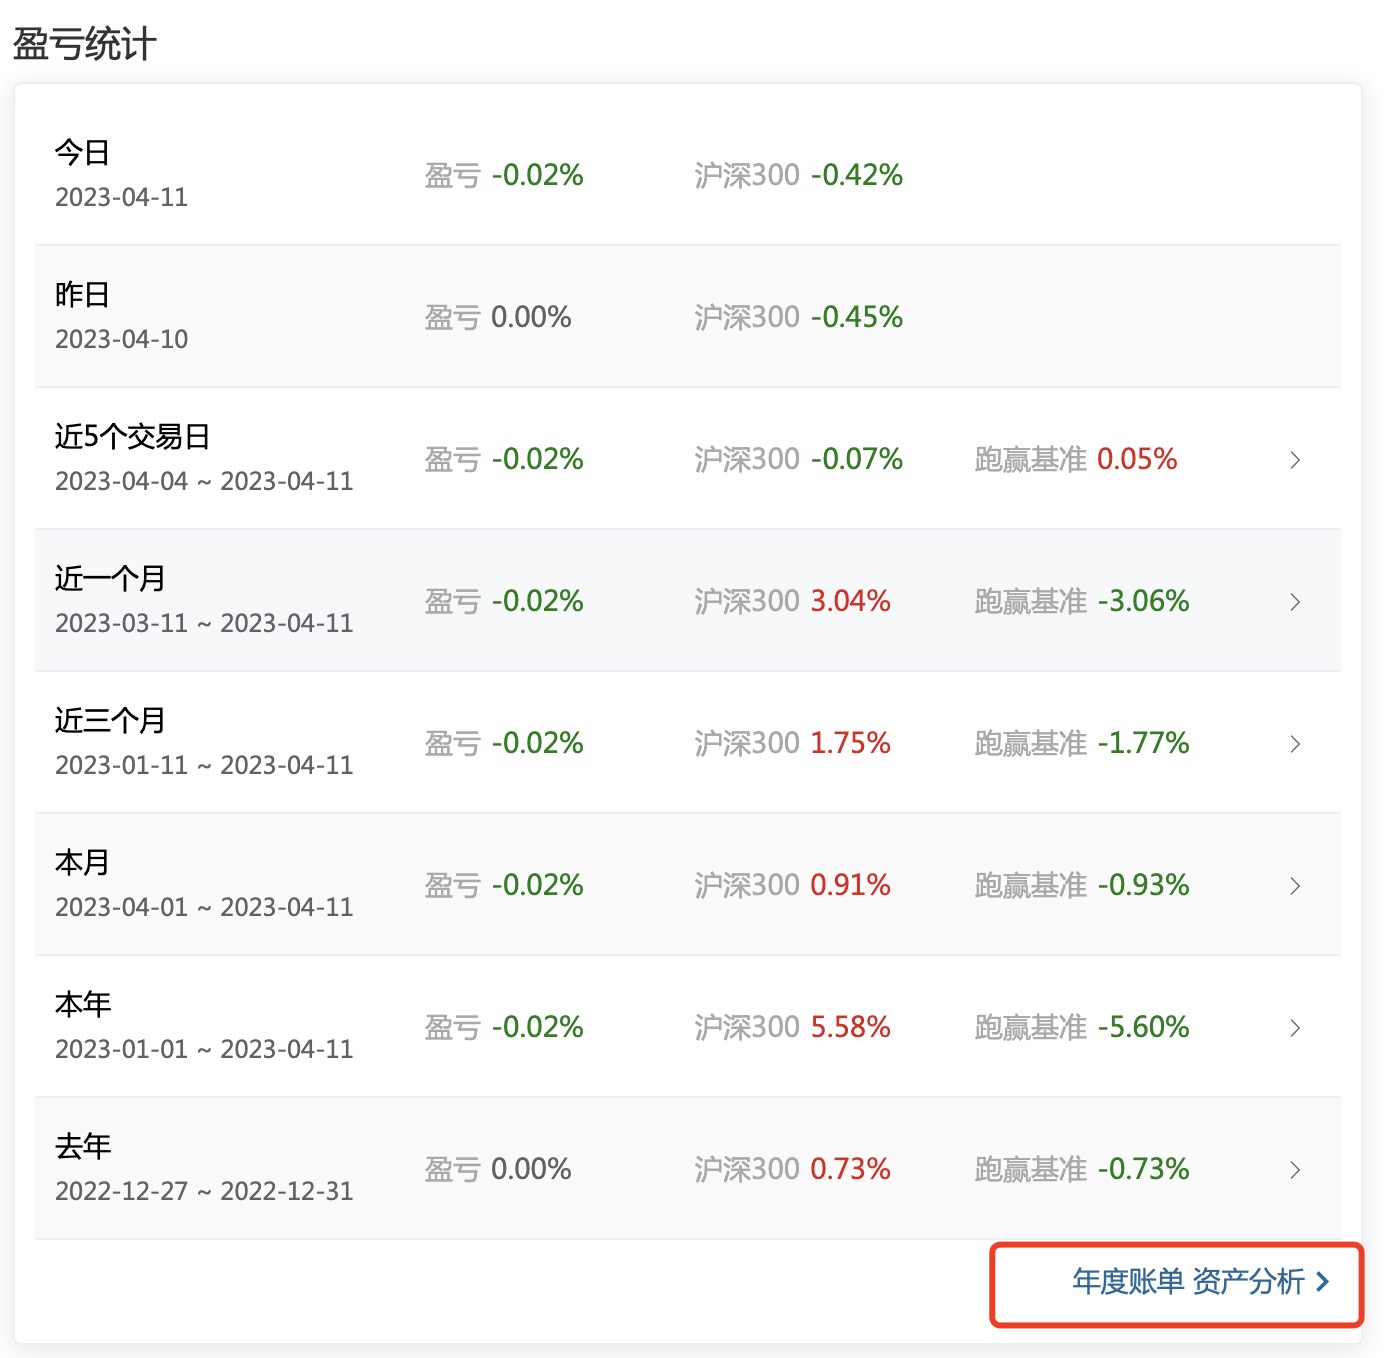The width and height of the screenshot is (1386, 1358).
Task: Click the 近一个月 period label
Action: (110, 579)
